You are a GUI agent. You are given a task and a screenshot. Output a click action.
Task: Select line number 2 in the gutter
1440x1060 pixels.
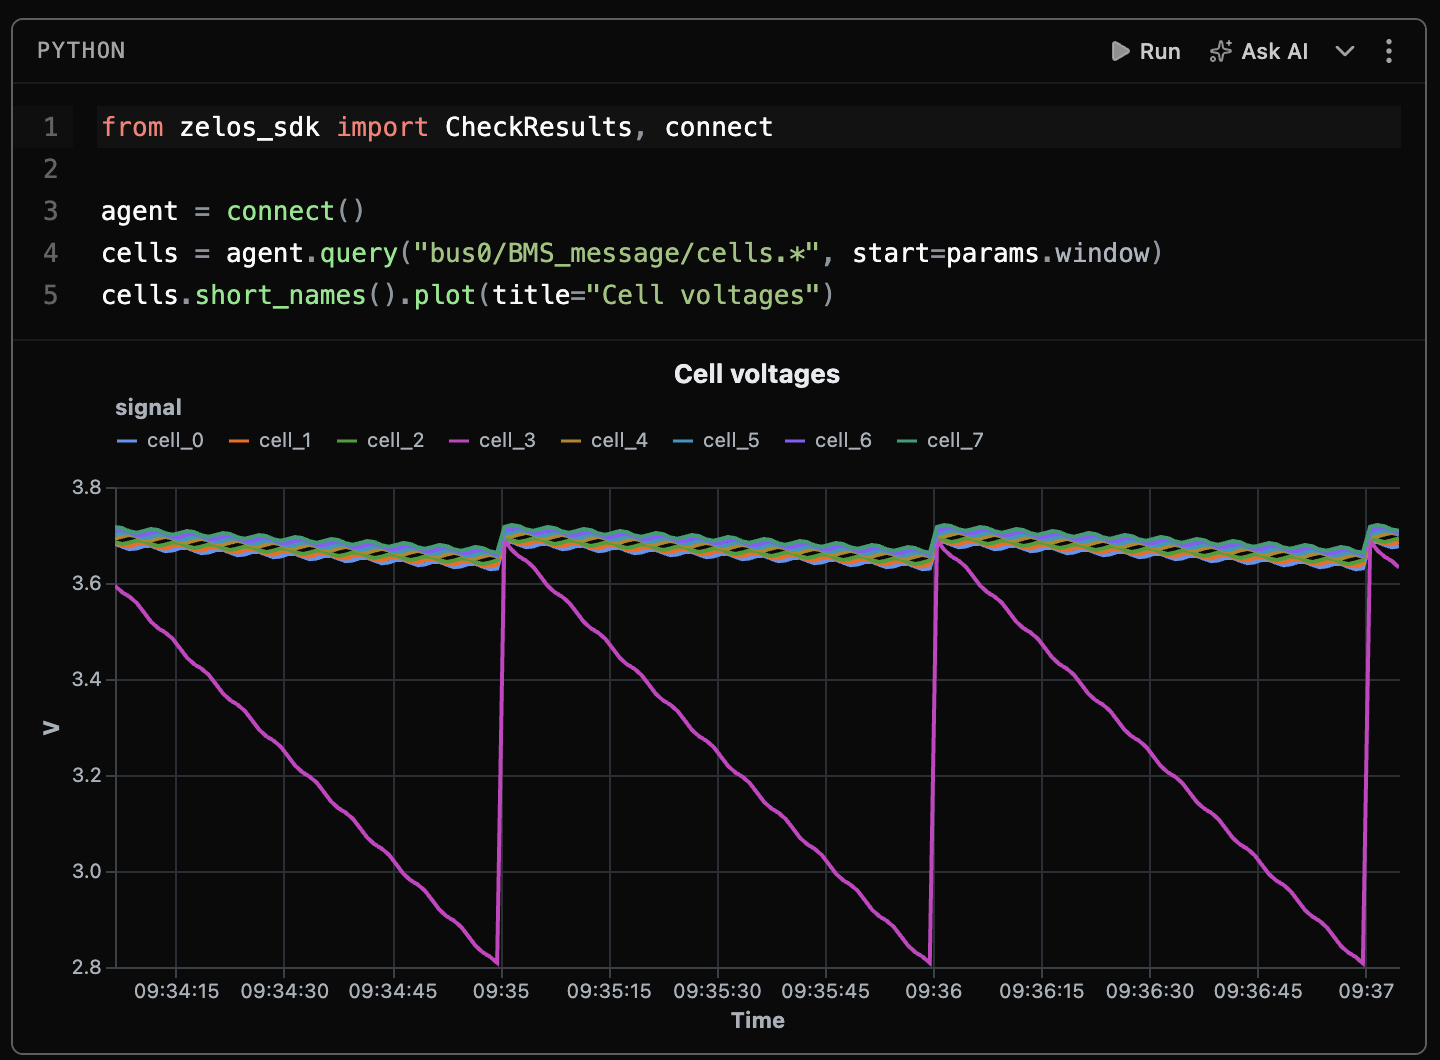click(x=51, y=169)
